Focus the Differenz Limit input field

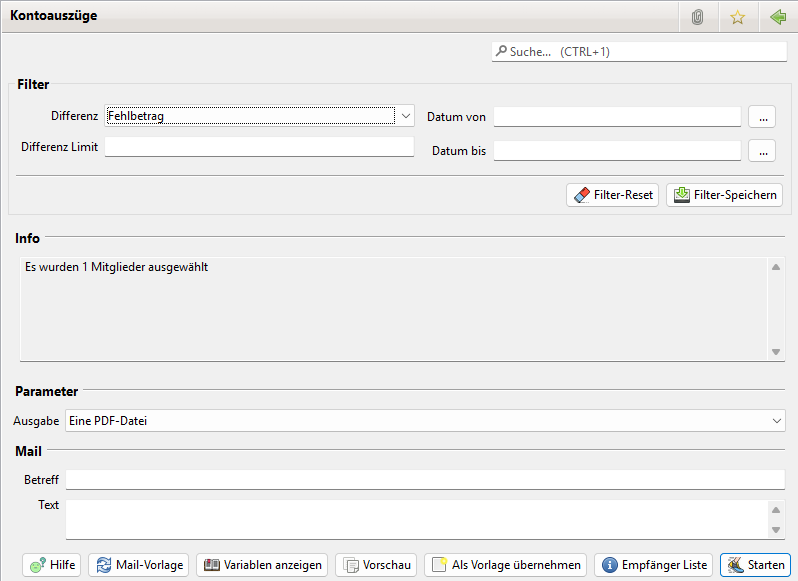pos(259,147)
